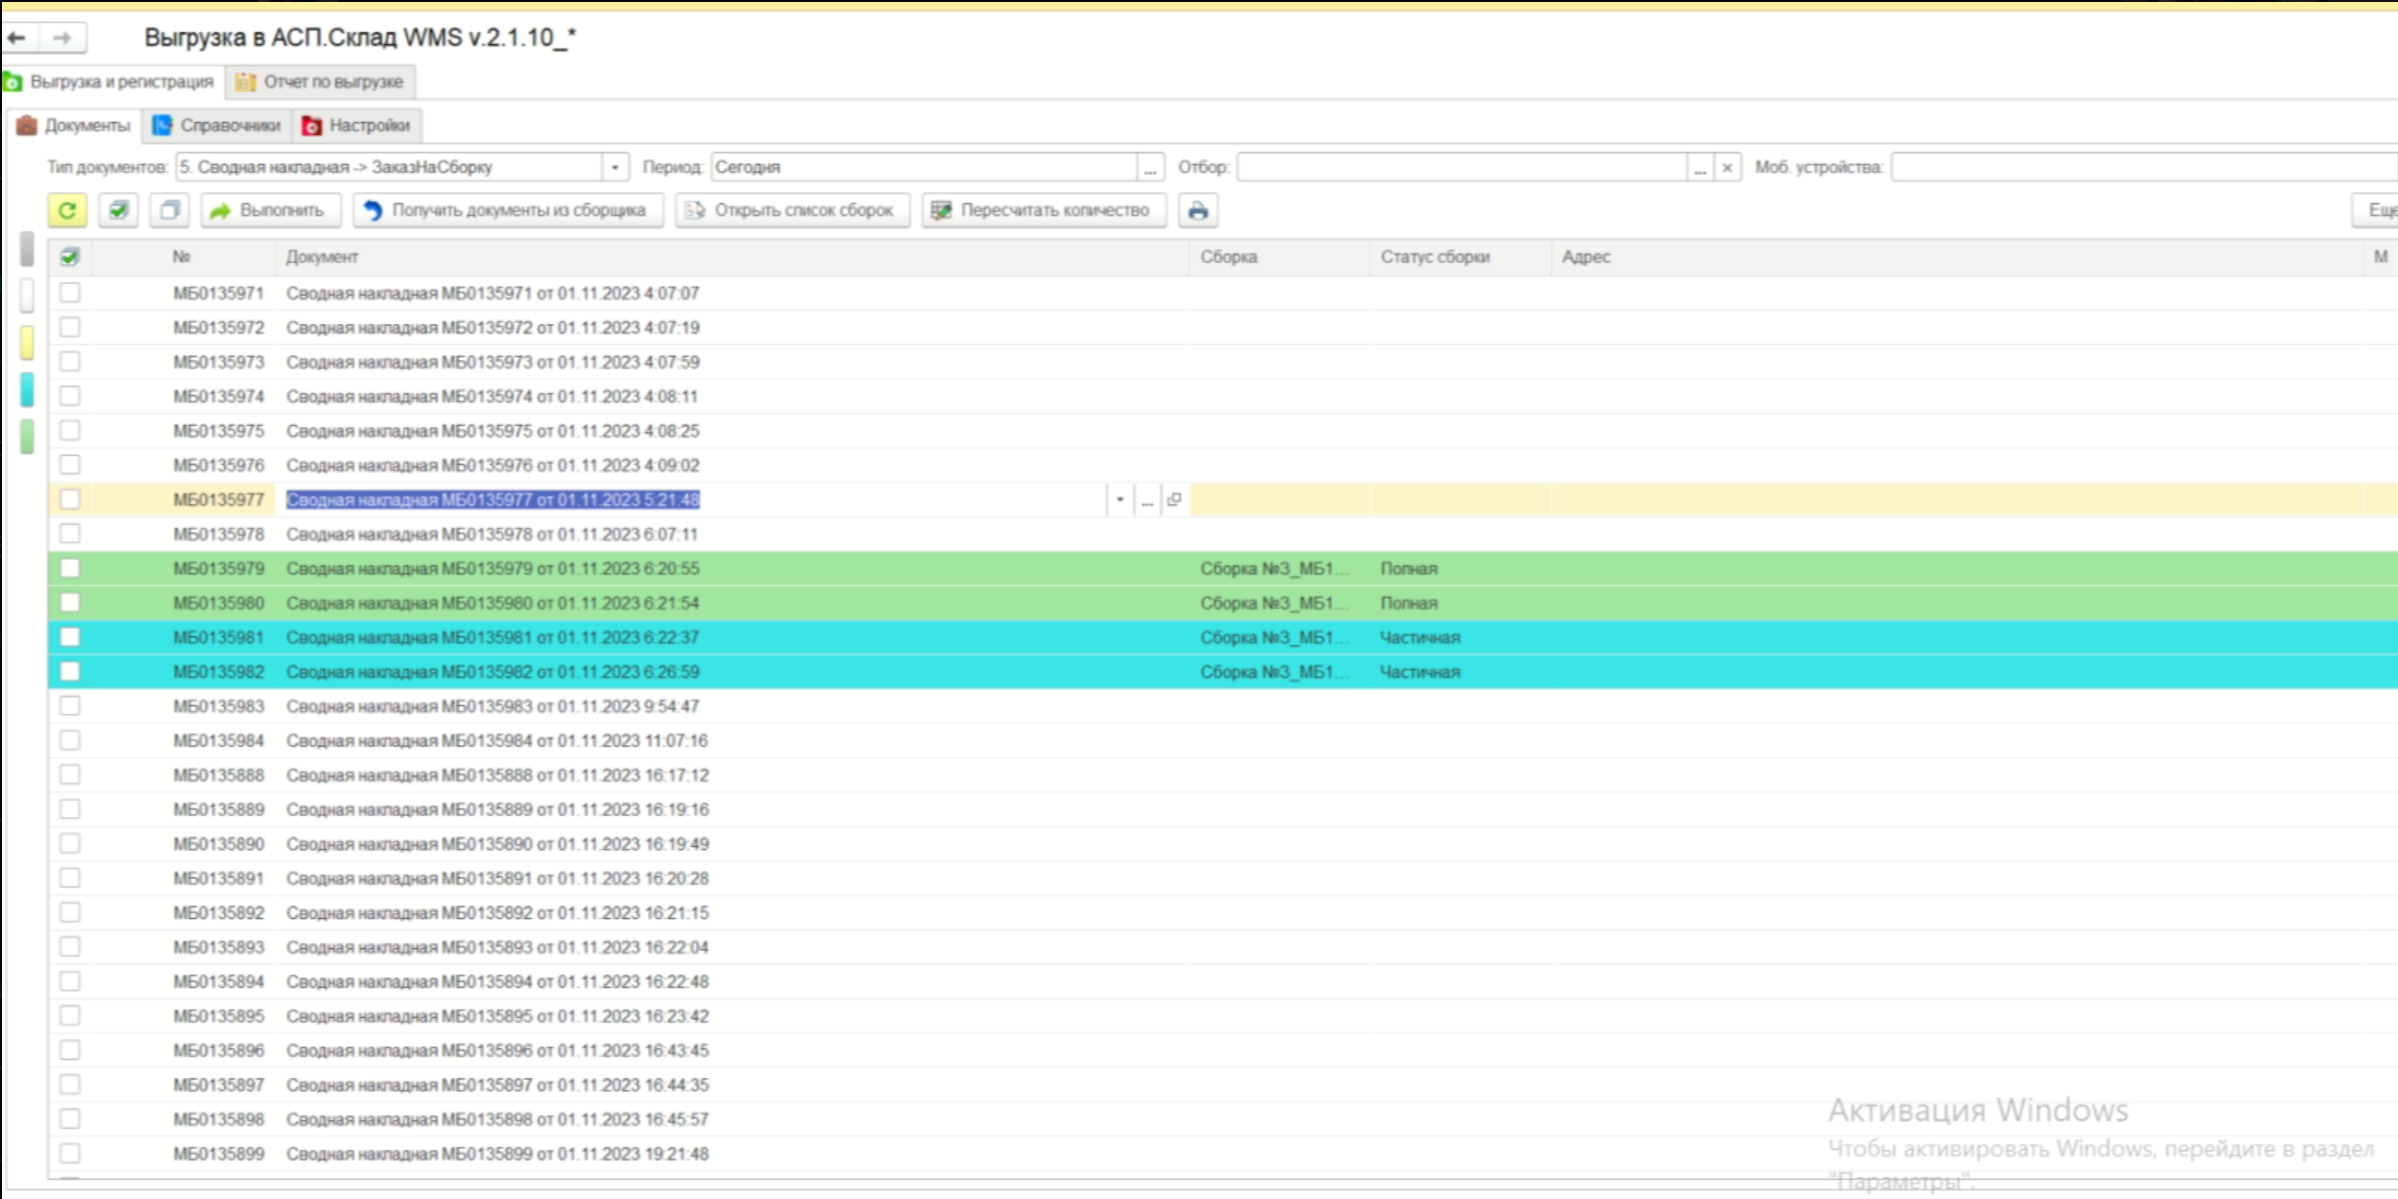Click the printer icon in toolbar

pyautogui.click(x=1197, y=210)
